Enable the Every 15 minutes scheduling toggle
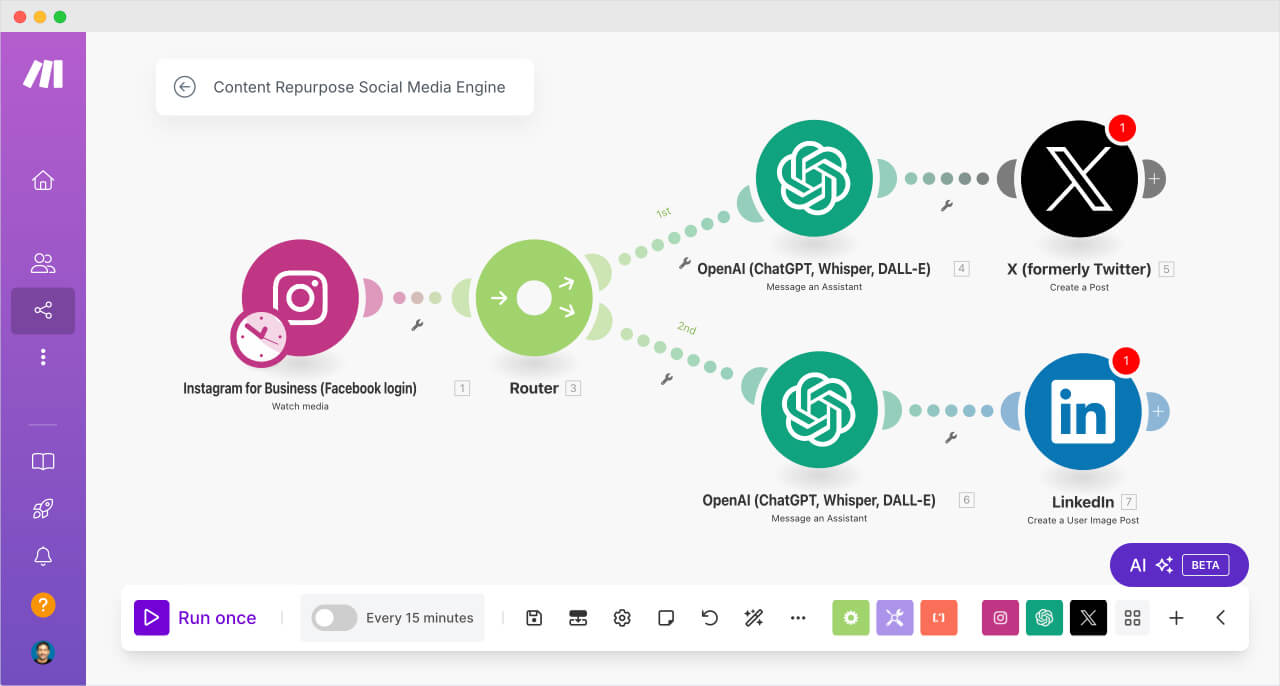 click(x=334, y=618)
